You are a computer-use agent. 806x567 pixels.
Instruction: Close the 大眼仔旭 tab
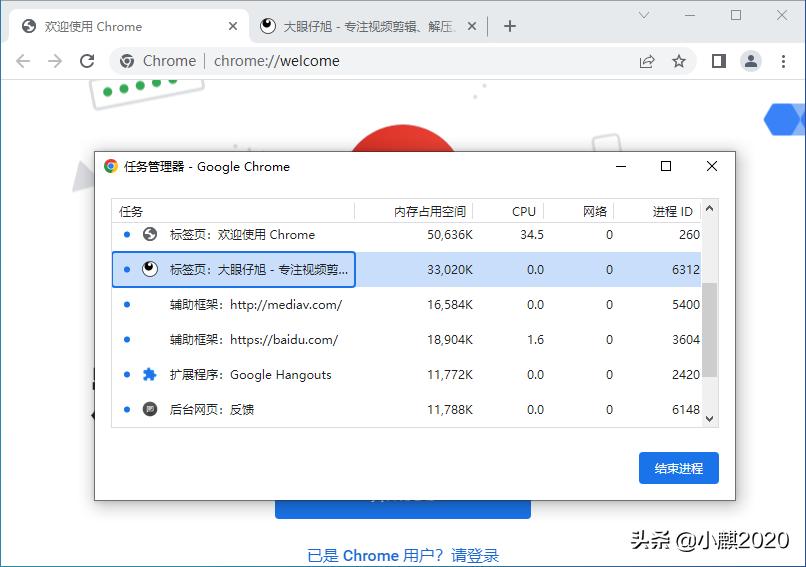point(472,26)
